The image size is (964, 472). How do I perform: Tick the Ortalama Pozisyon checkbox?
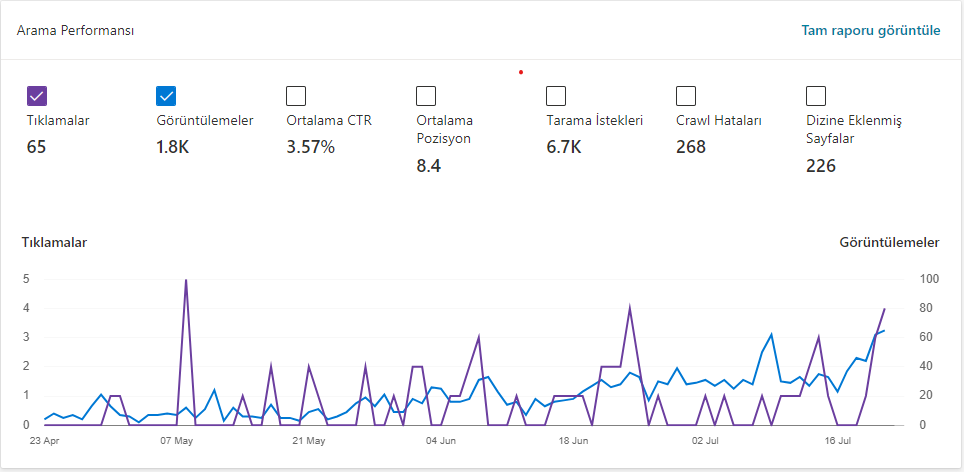tap(426, 96)
